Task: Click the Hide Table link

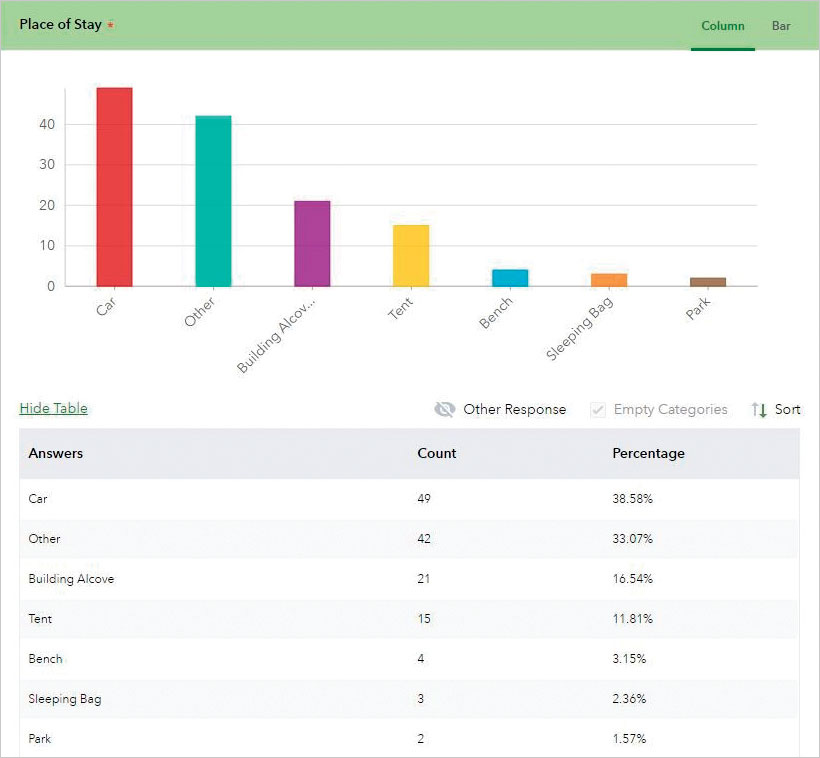Action: (x=54, y=408)
